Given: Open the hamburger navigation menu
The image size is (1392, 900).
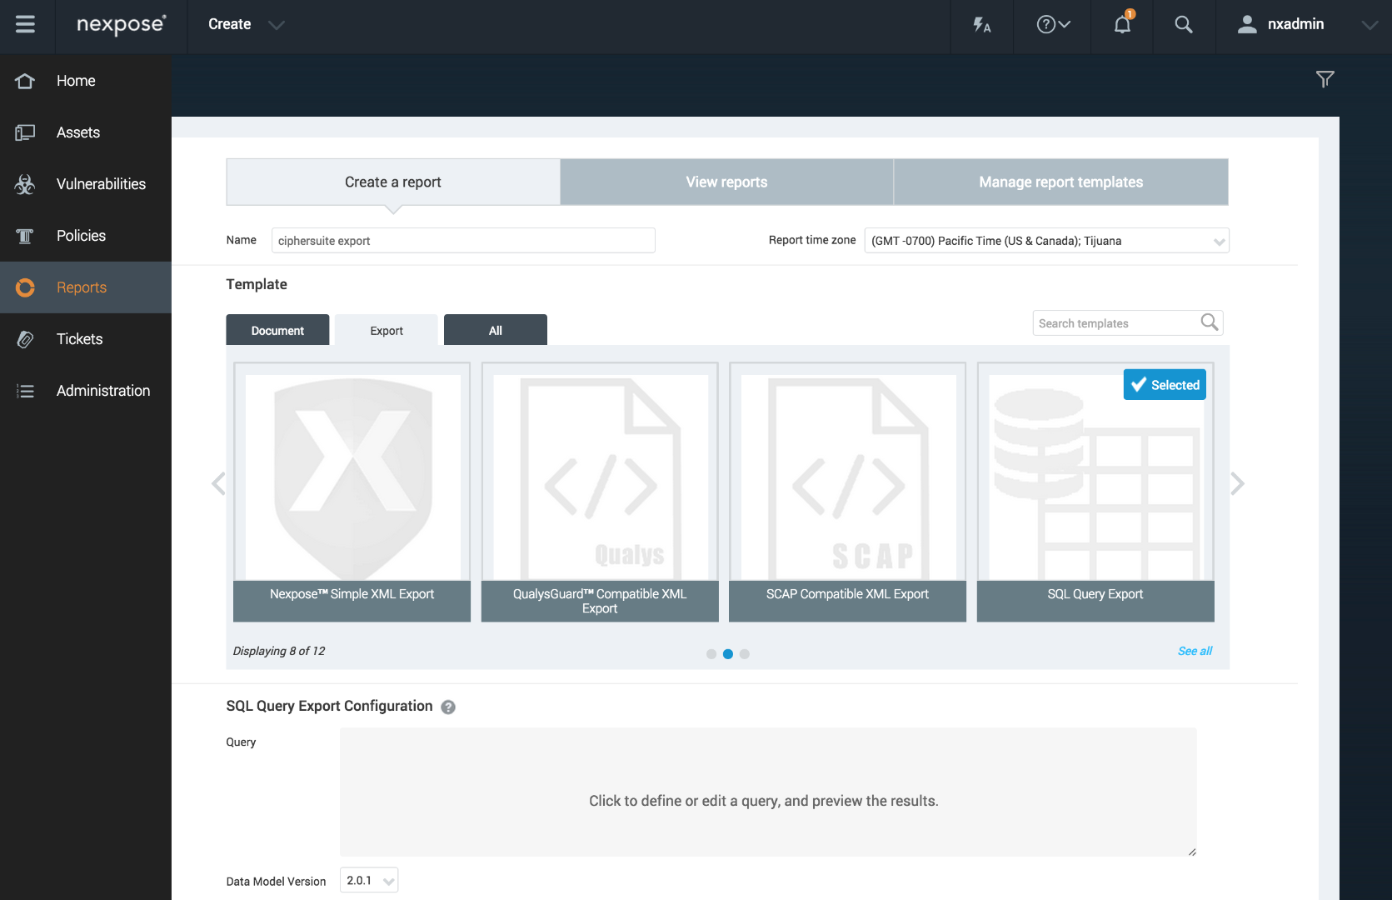Looking at the screenshot, I should point(25,24).
